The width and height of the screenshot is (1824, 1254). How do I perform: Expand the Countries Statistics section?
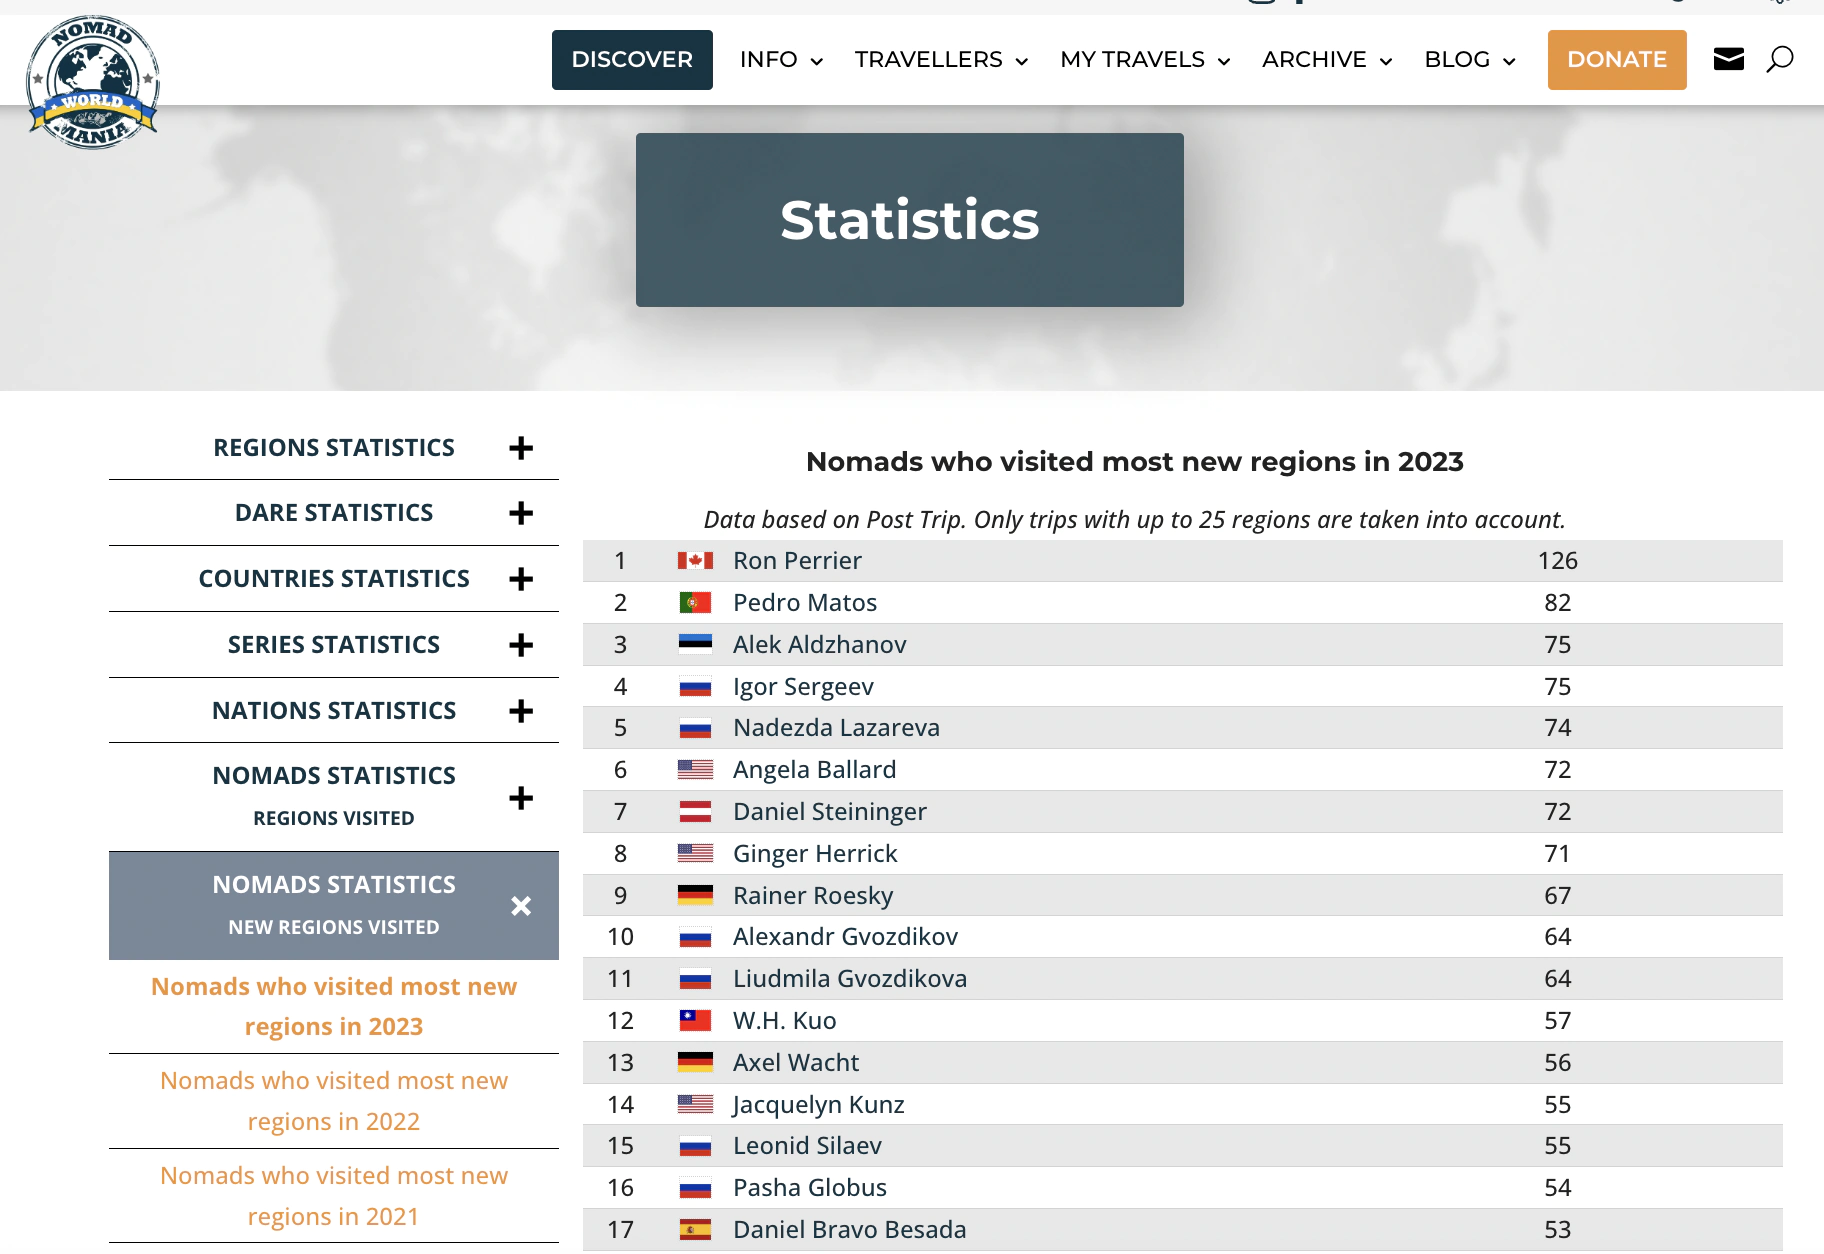pos(520,579)
